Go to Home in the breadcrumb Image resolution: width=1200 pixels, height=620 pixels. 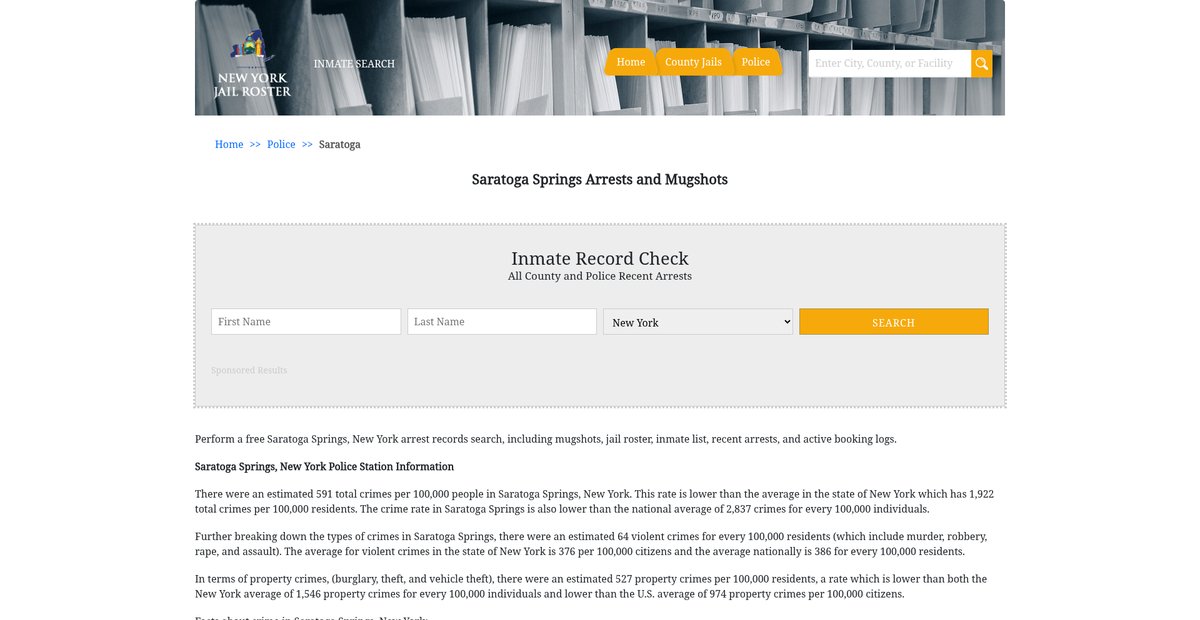pyautogui.click(x=229, y=145)
